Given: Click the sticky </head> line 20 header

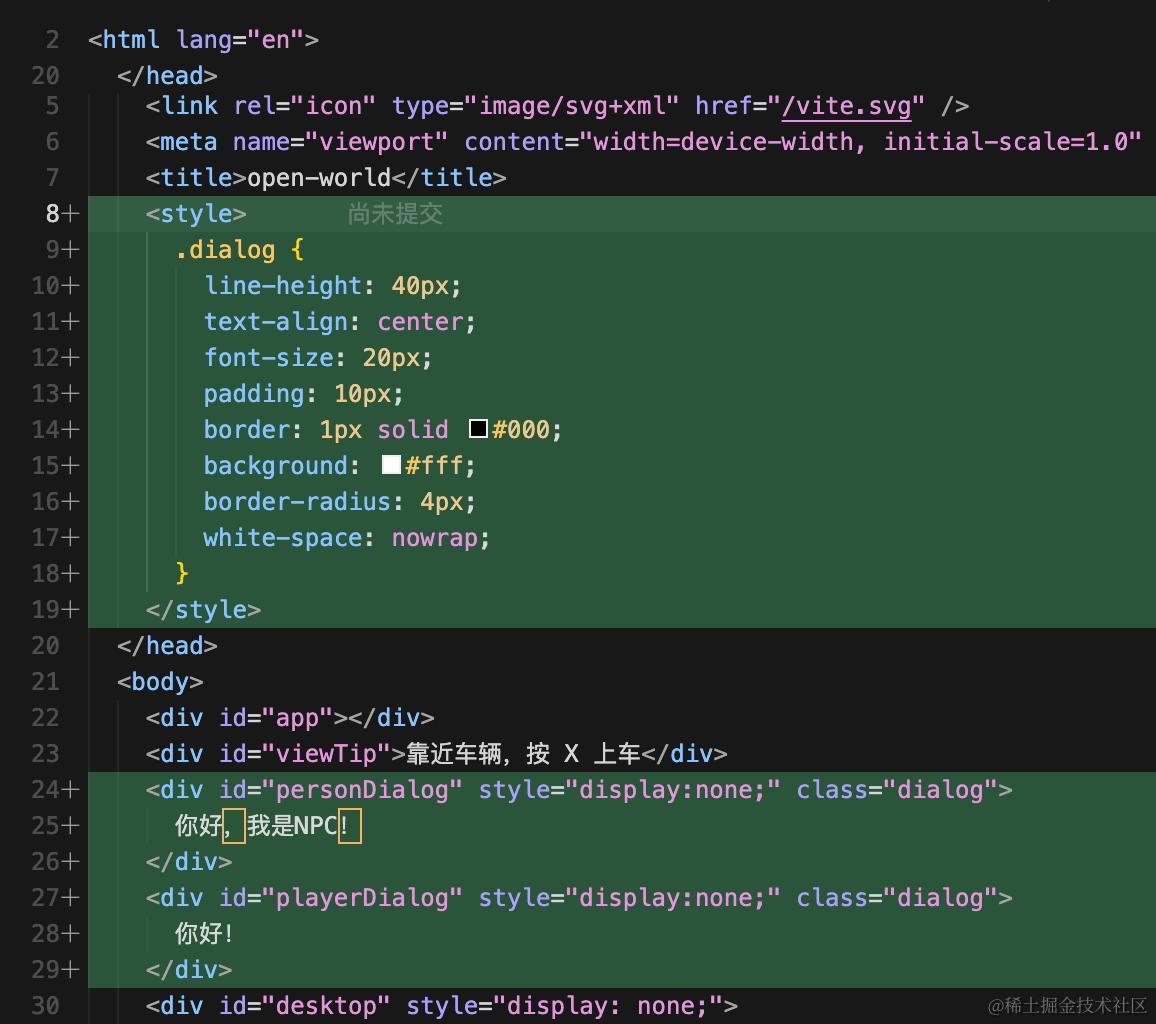Looking at the screenshot, I should [167, 76].
